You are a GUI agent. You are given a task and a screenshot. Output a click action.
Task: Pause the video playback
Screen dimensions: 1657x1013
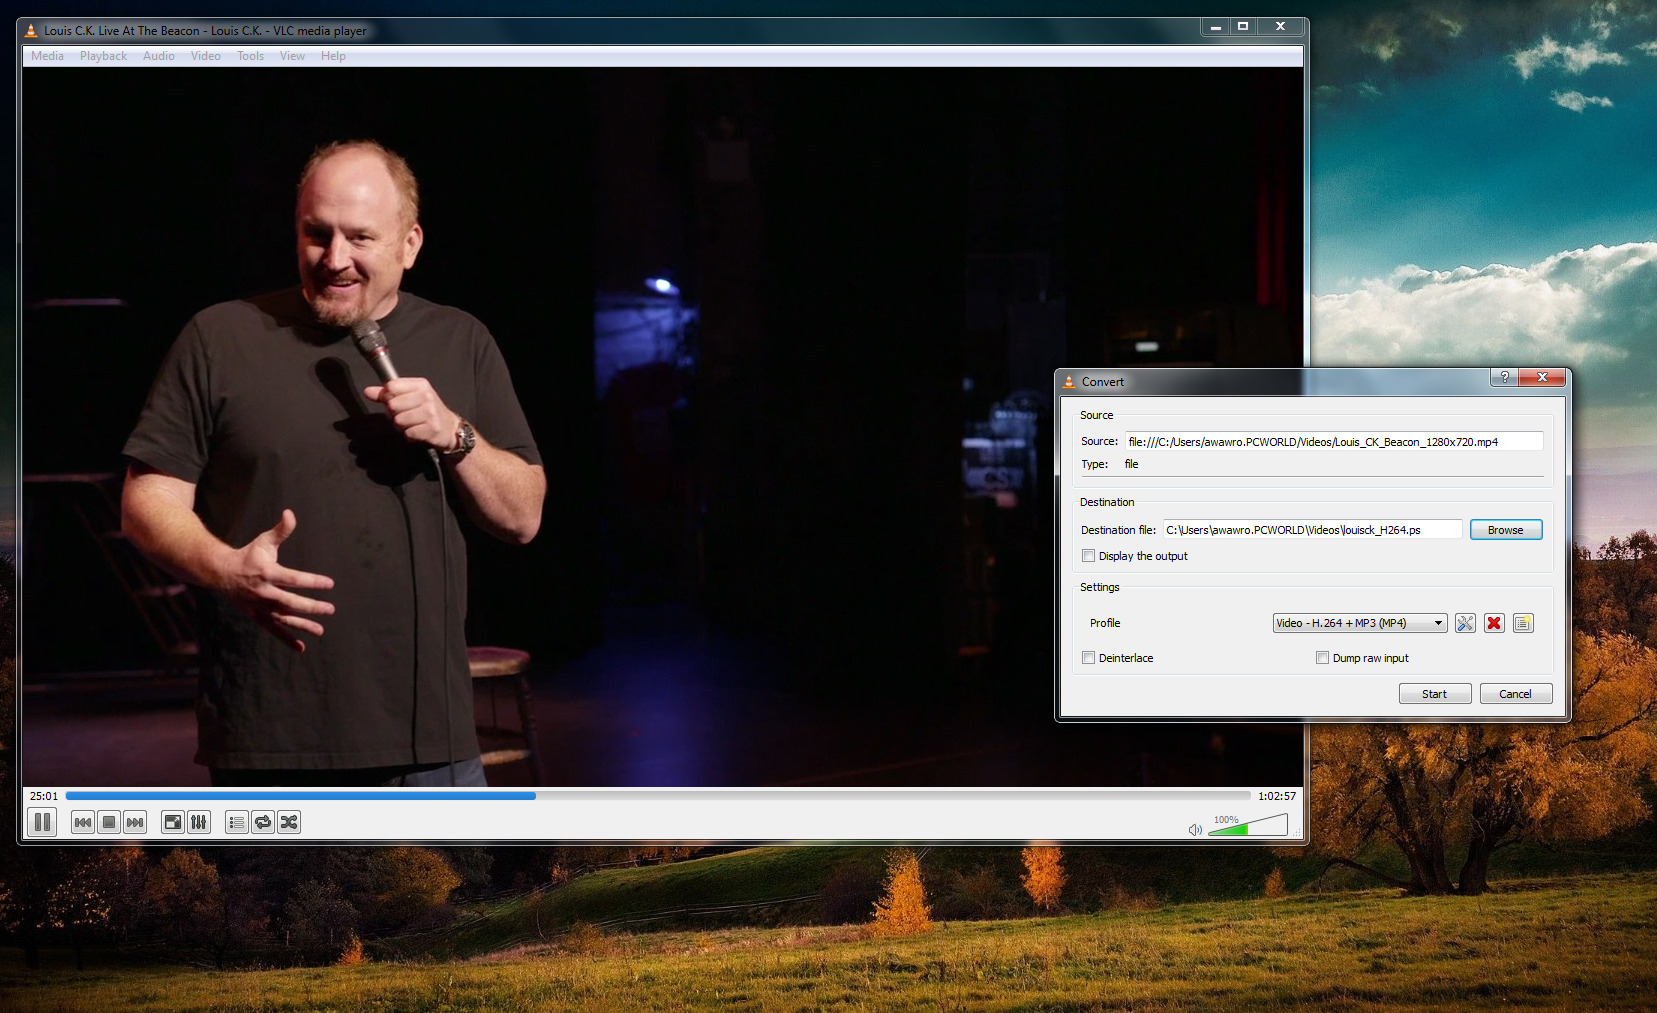42,822
